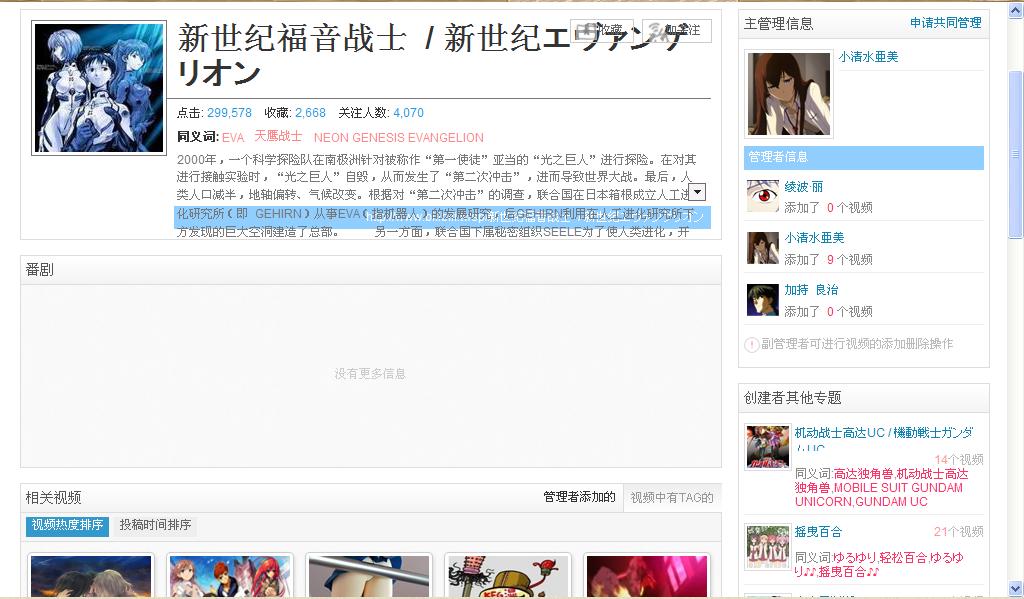Open the third related video thumbnail
Image resolution: width=1024 pixels, height=599 pixels.
[369, 575]
